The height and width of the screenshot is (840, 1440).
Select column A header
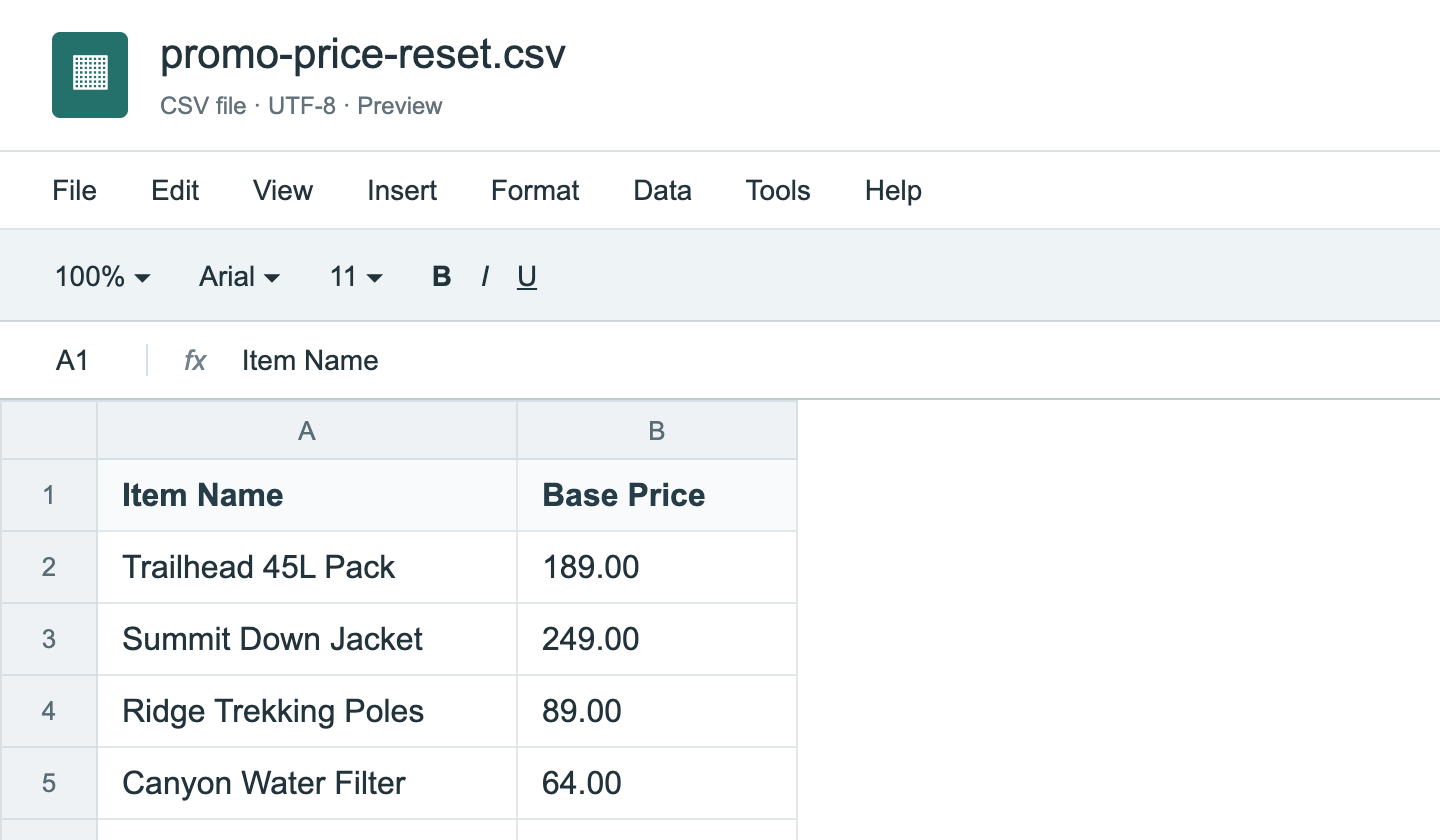click(x=307, y=430)
